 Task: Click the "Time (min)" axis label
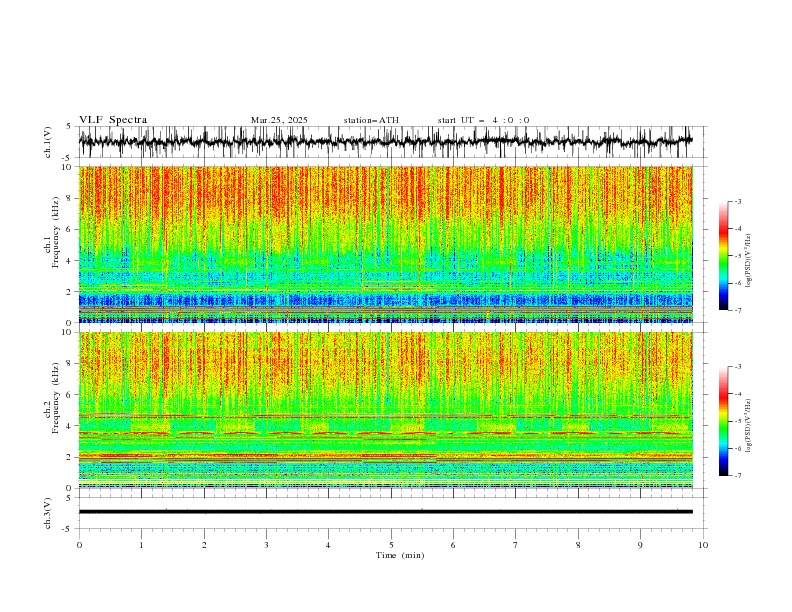point(400,555)
